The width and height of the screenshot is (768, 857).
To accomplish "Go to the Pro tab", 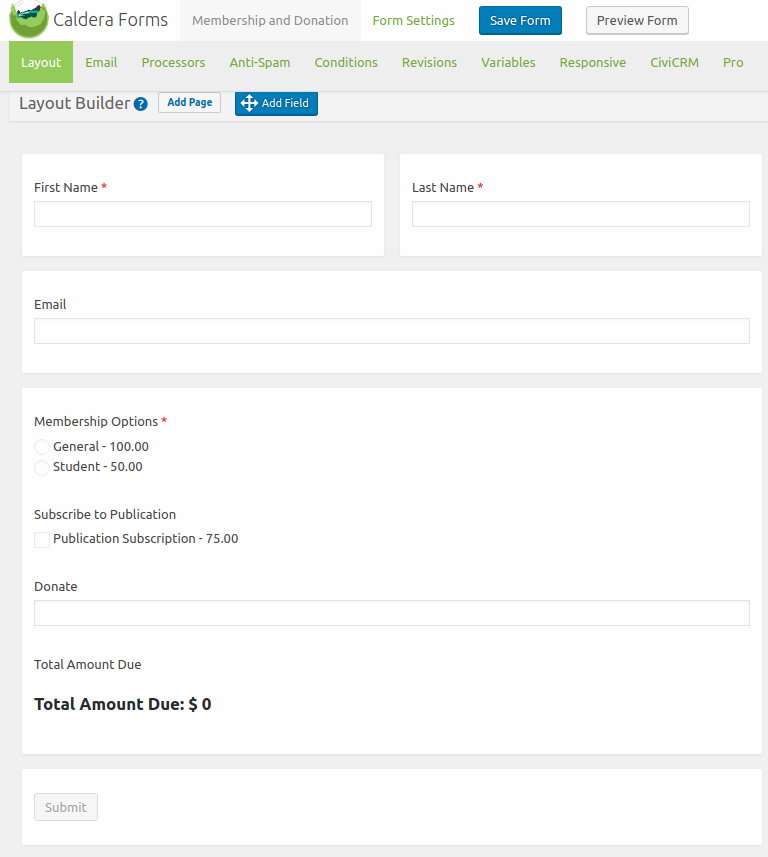I will [x=733, y=62].
